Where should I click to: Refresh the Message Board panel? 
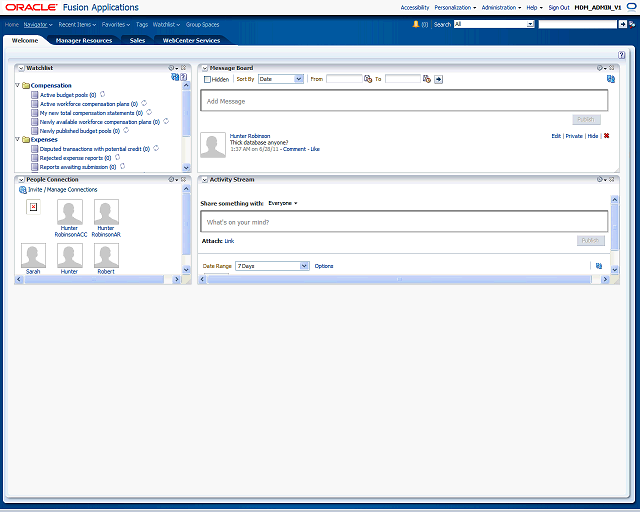point(611,79)
